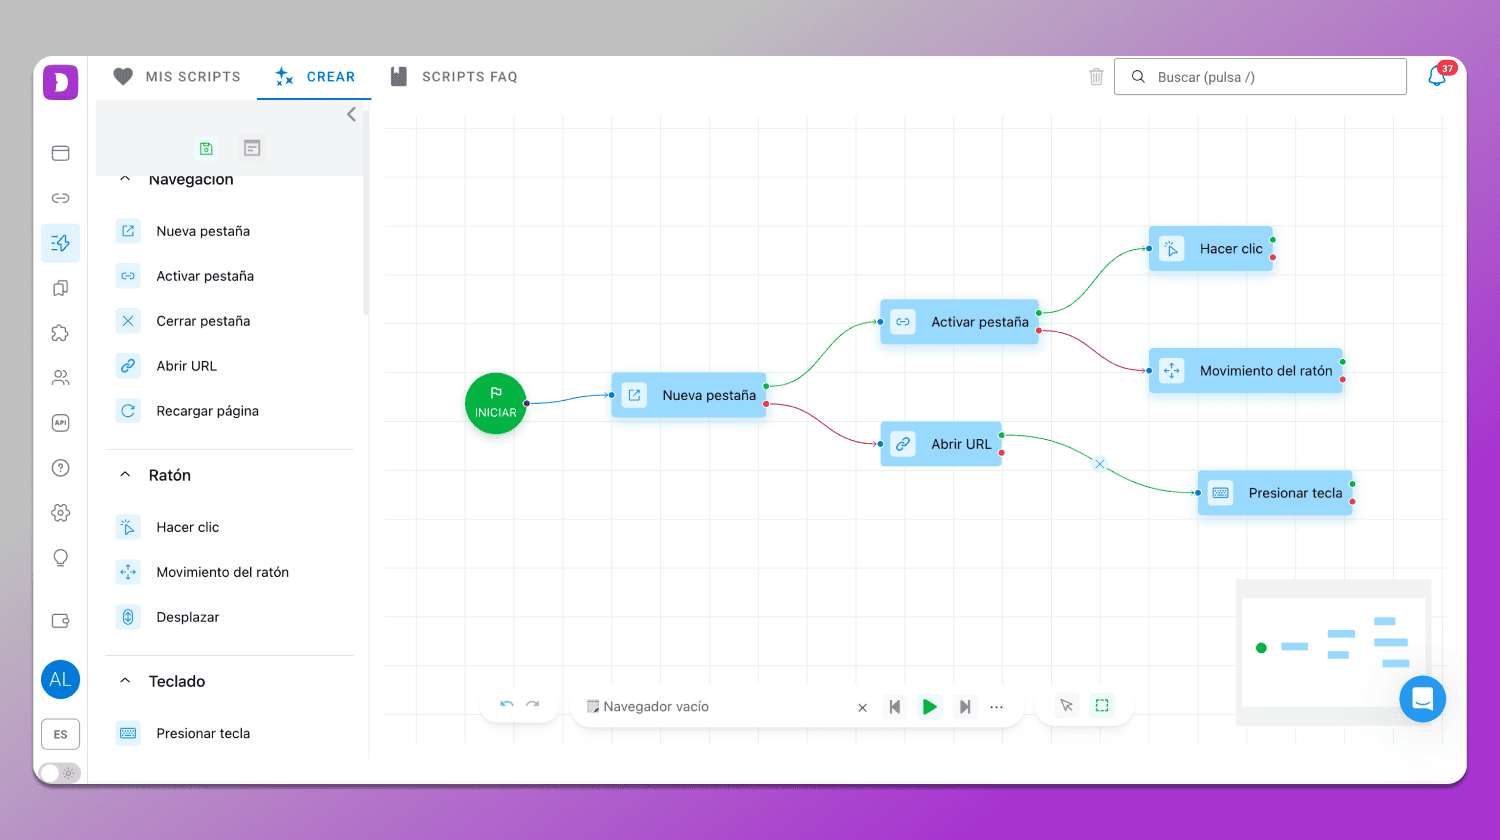
Task: Open the chat support bubble
Action: pos(1423,699)
